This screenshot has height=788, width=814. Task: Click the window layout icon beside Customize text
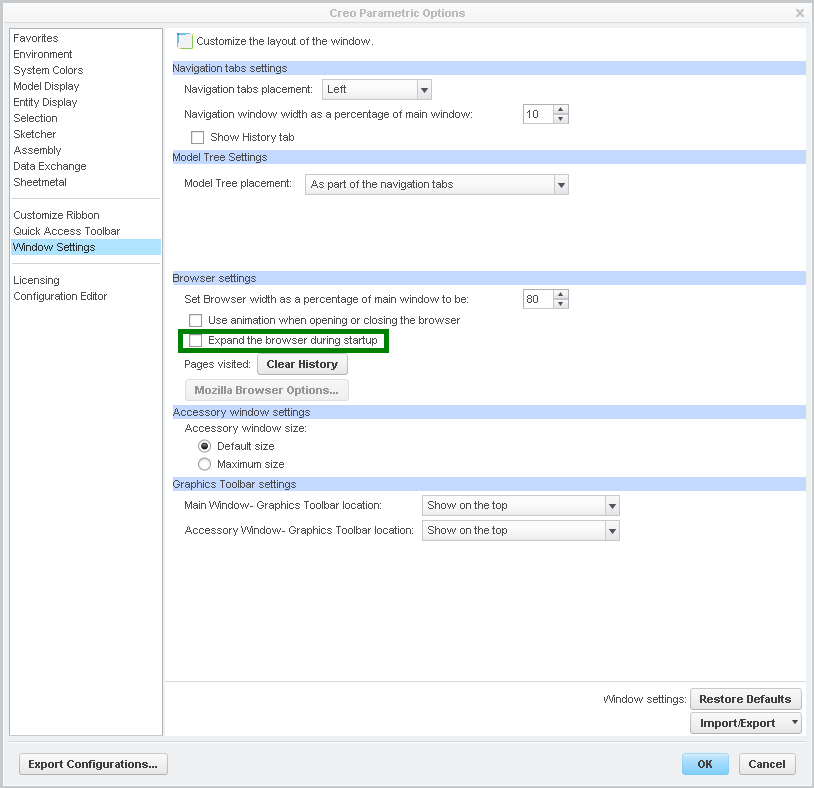(x=184, y=40)
